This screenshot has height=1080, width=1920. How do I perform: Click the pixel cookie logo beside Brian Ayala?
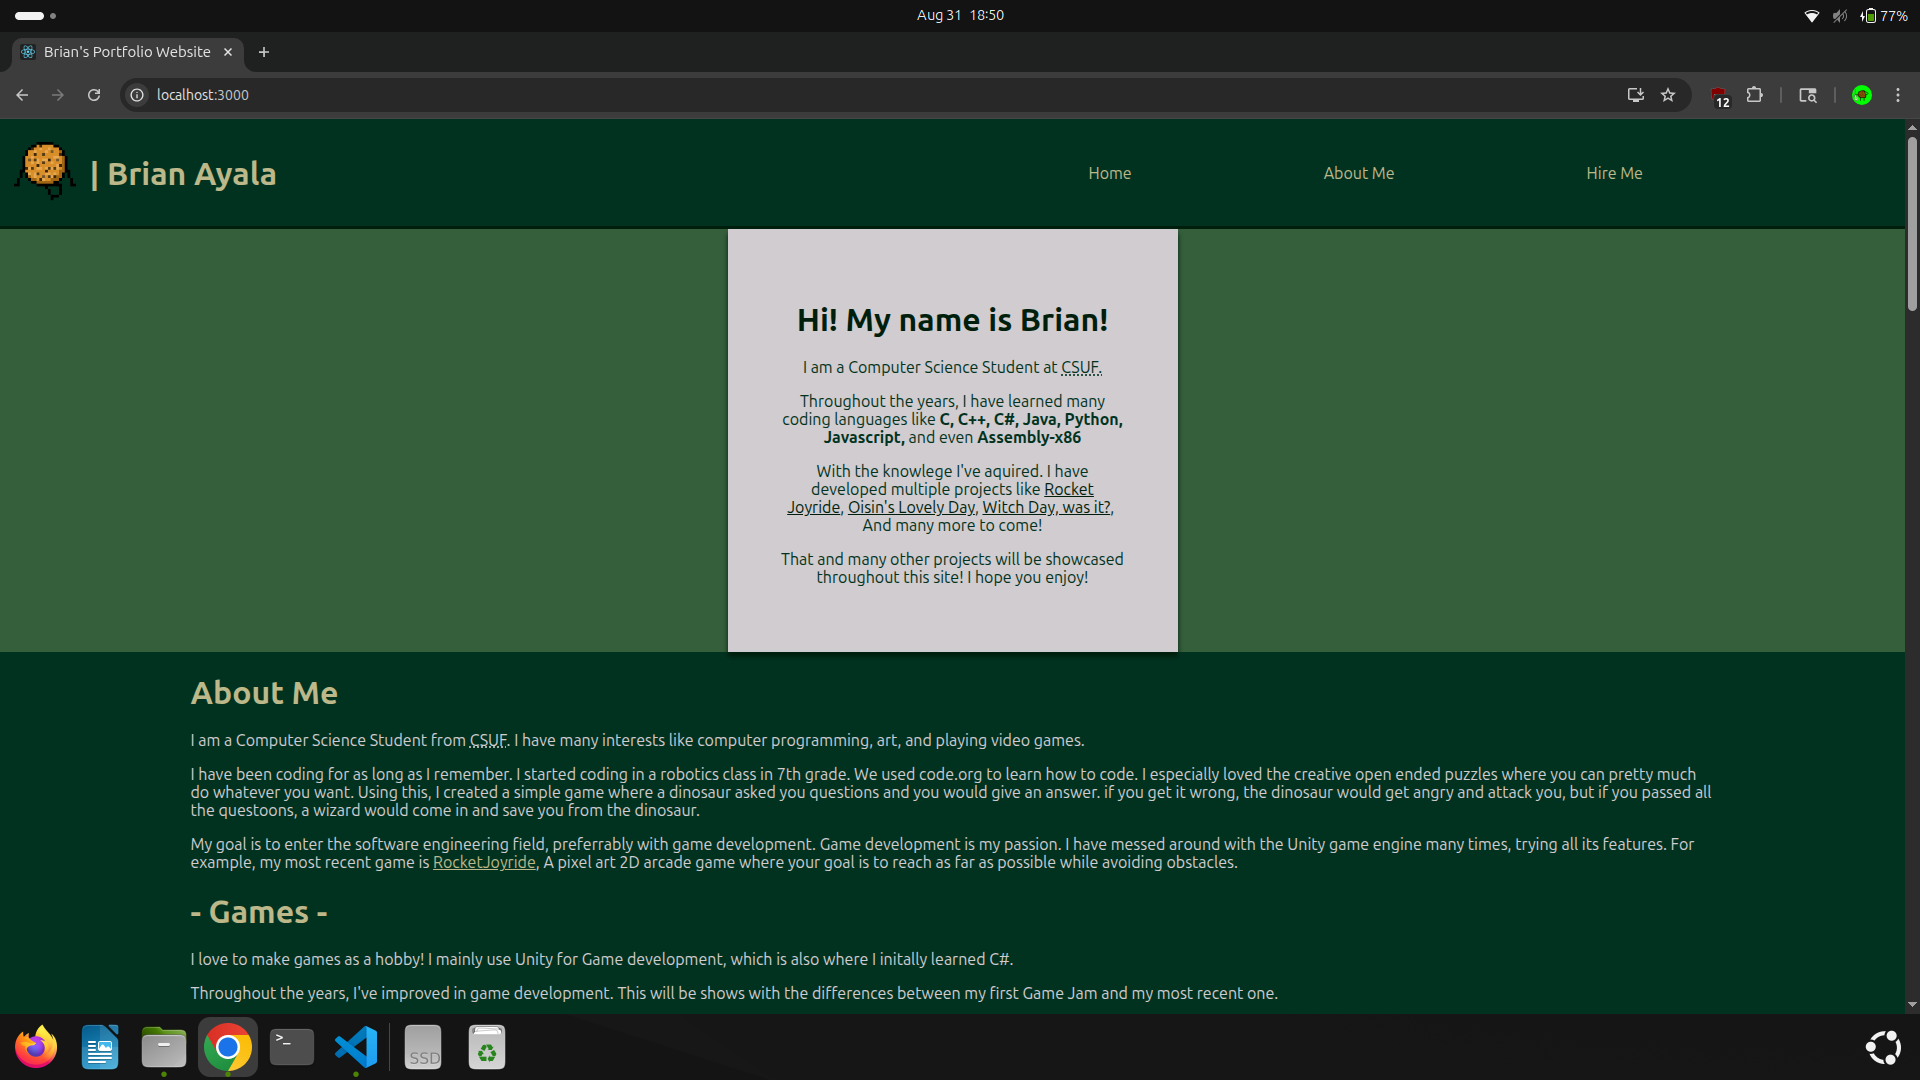point(44,170)
